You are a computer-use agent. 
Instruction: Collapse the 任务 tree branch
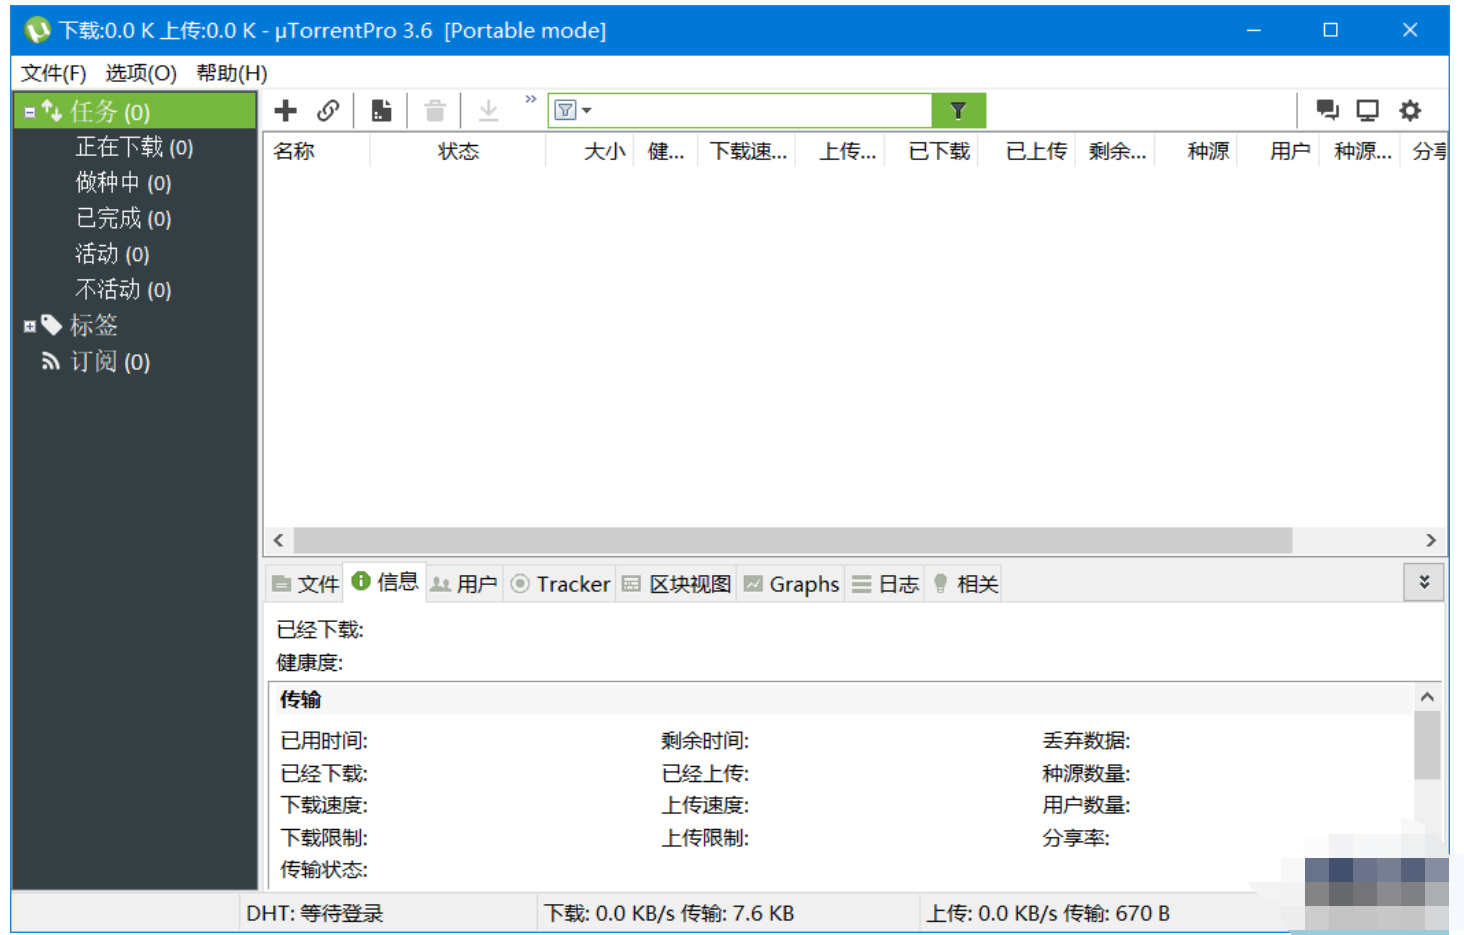click(x=28, y=111)
